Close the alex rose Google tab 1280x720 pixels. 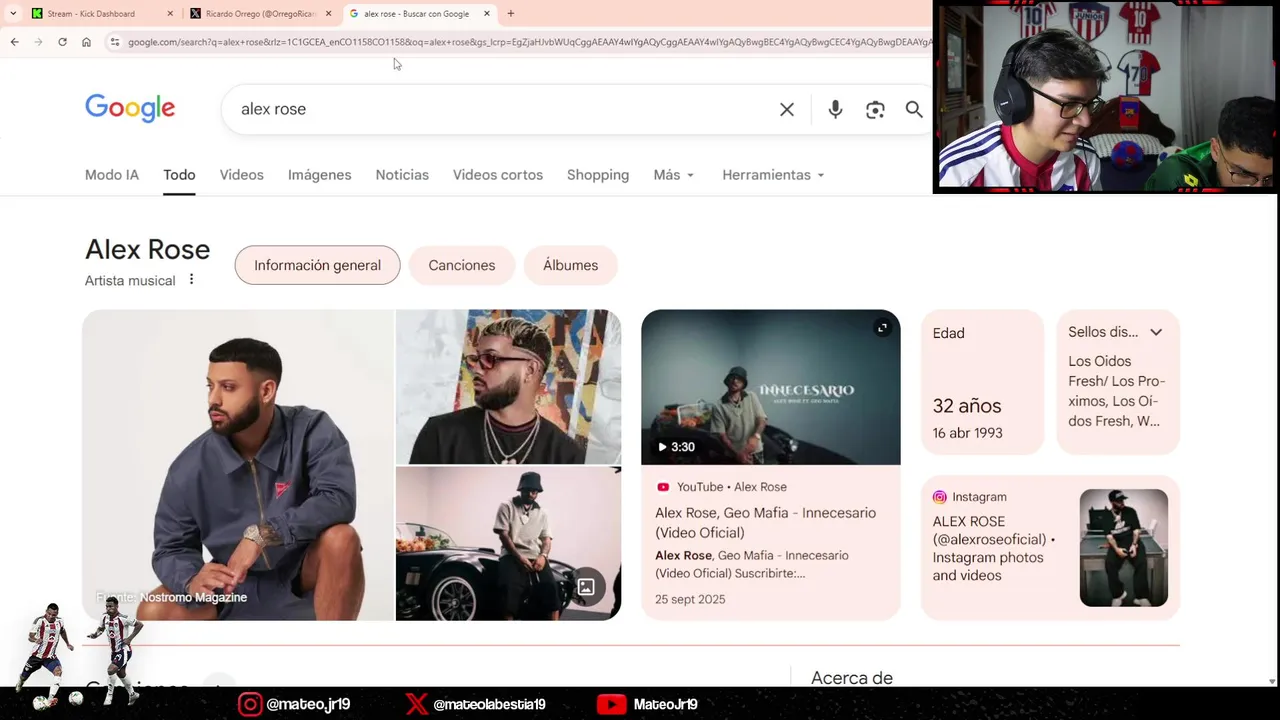(x=487, y=14)
